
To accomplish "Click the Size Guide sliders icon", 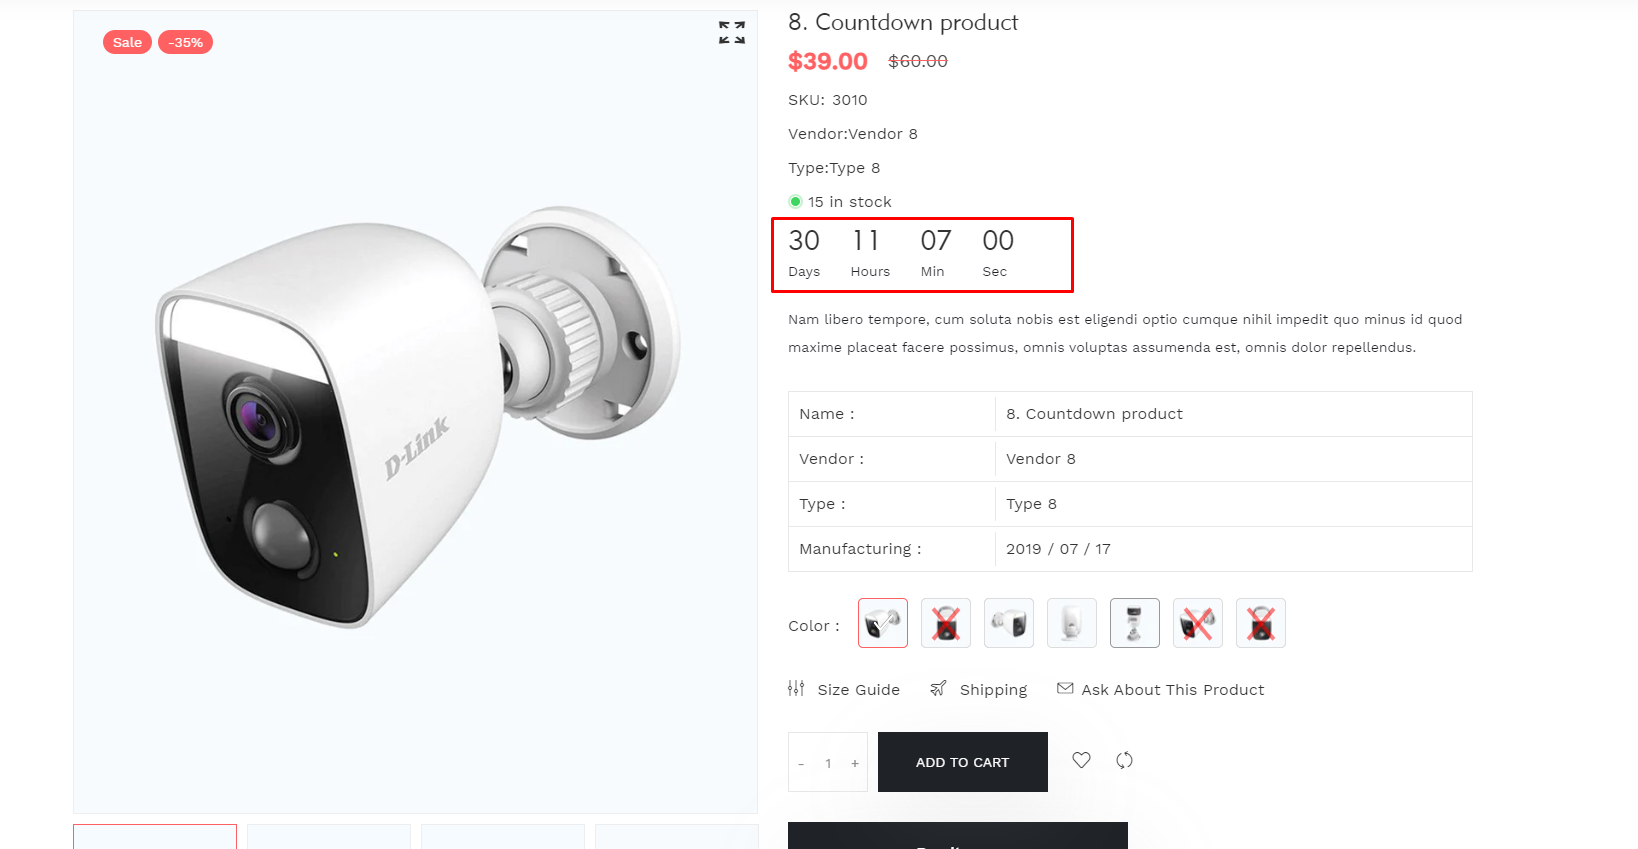I will [796, 688].
